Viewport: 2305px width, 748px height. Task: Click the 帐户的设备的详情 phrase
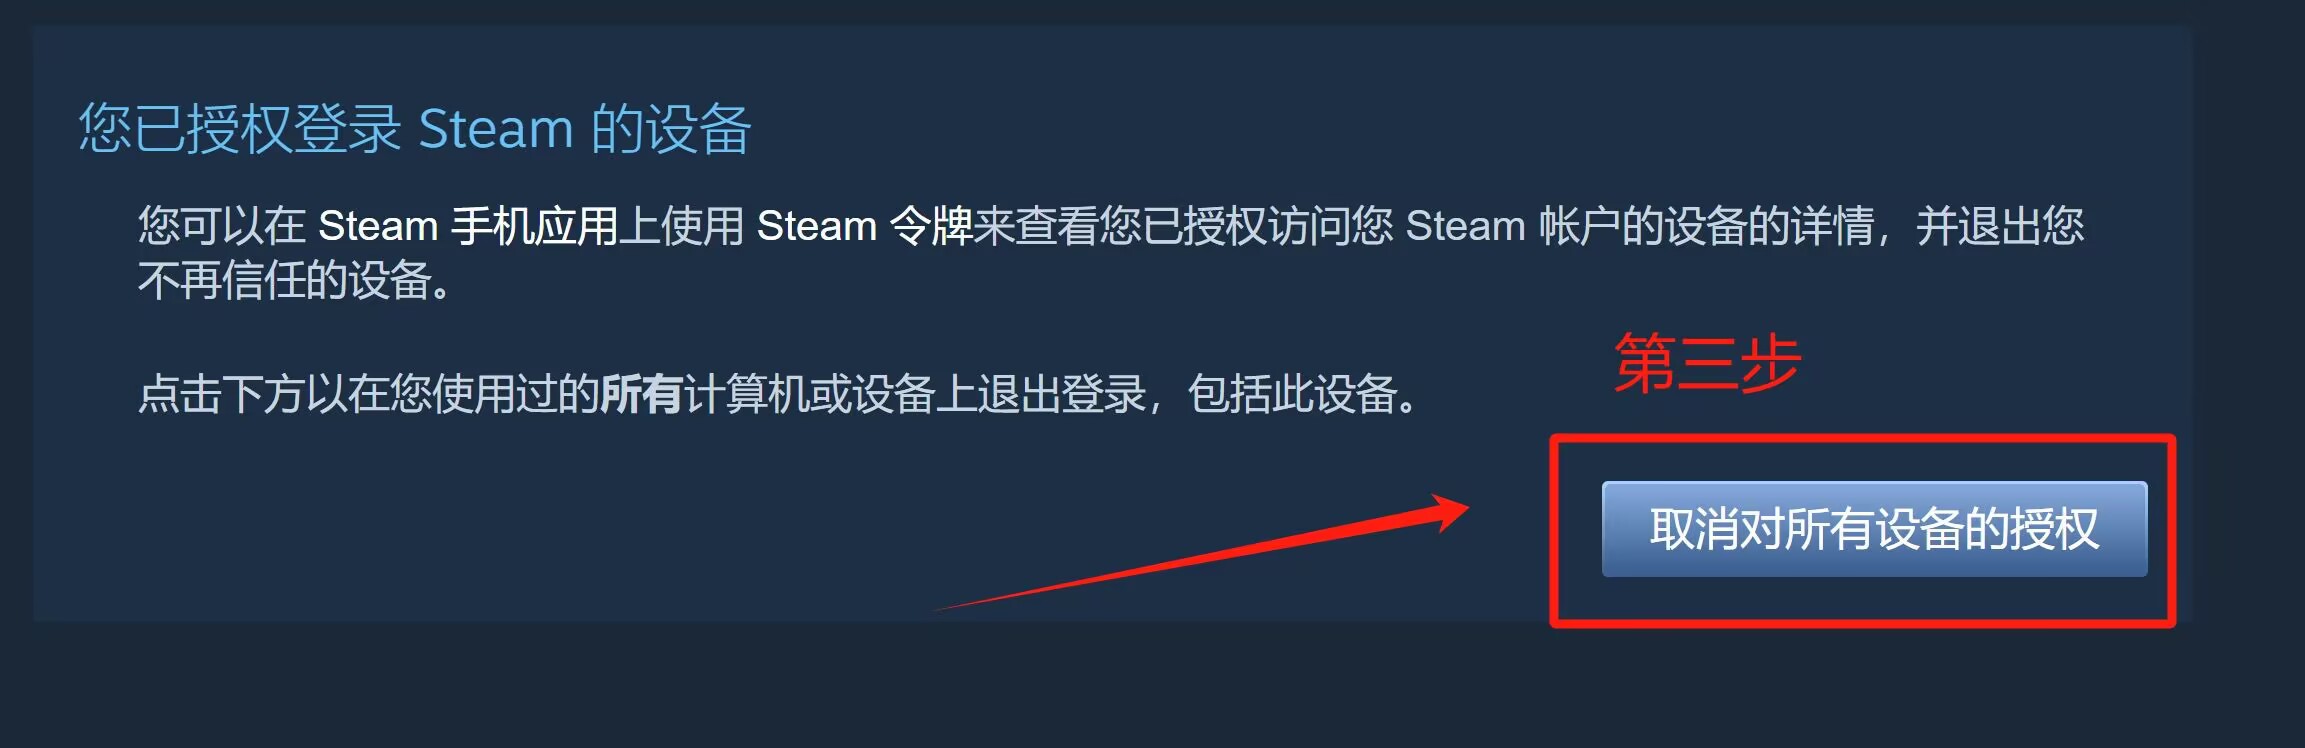tap(1706, 226)
